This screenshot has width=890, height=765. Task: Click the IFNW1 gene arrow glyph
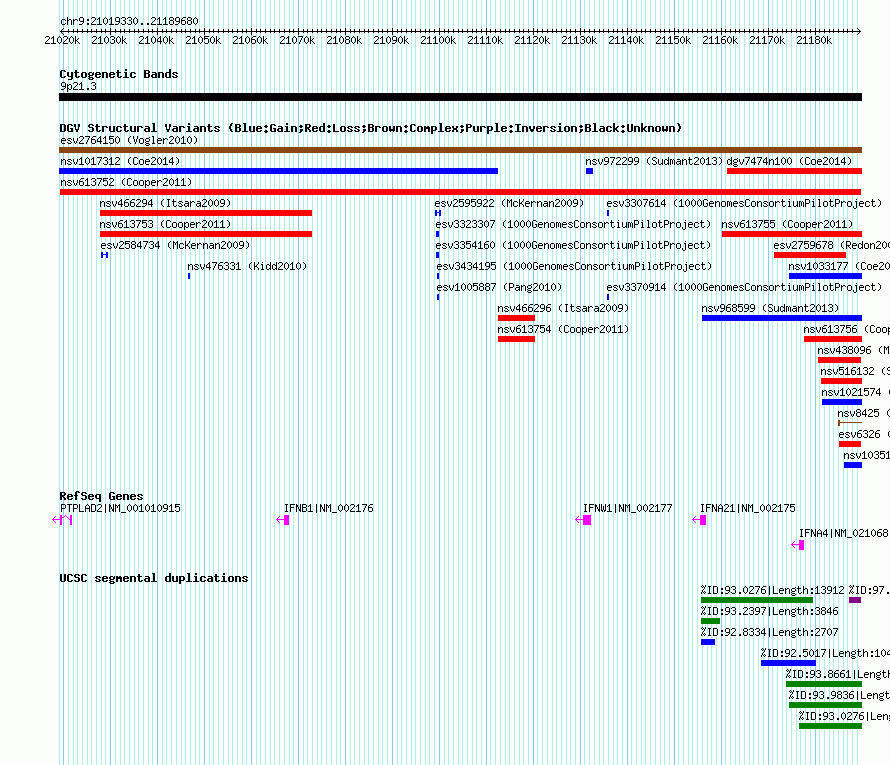tap(583, 520)
